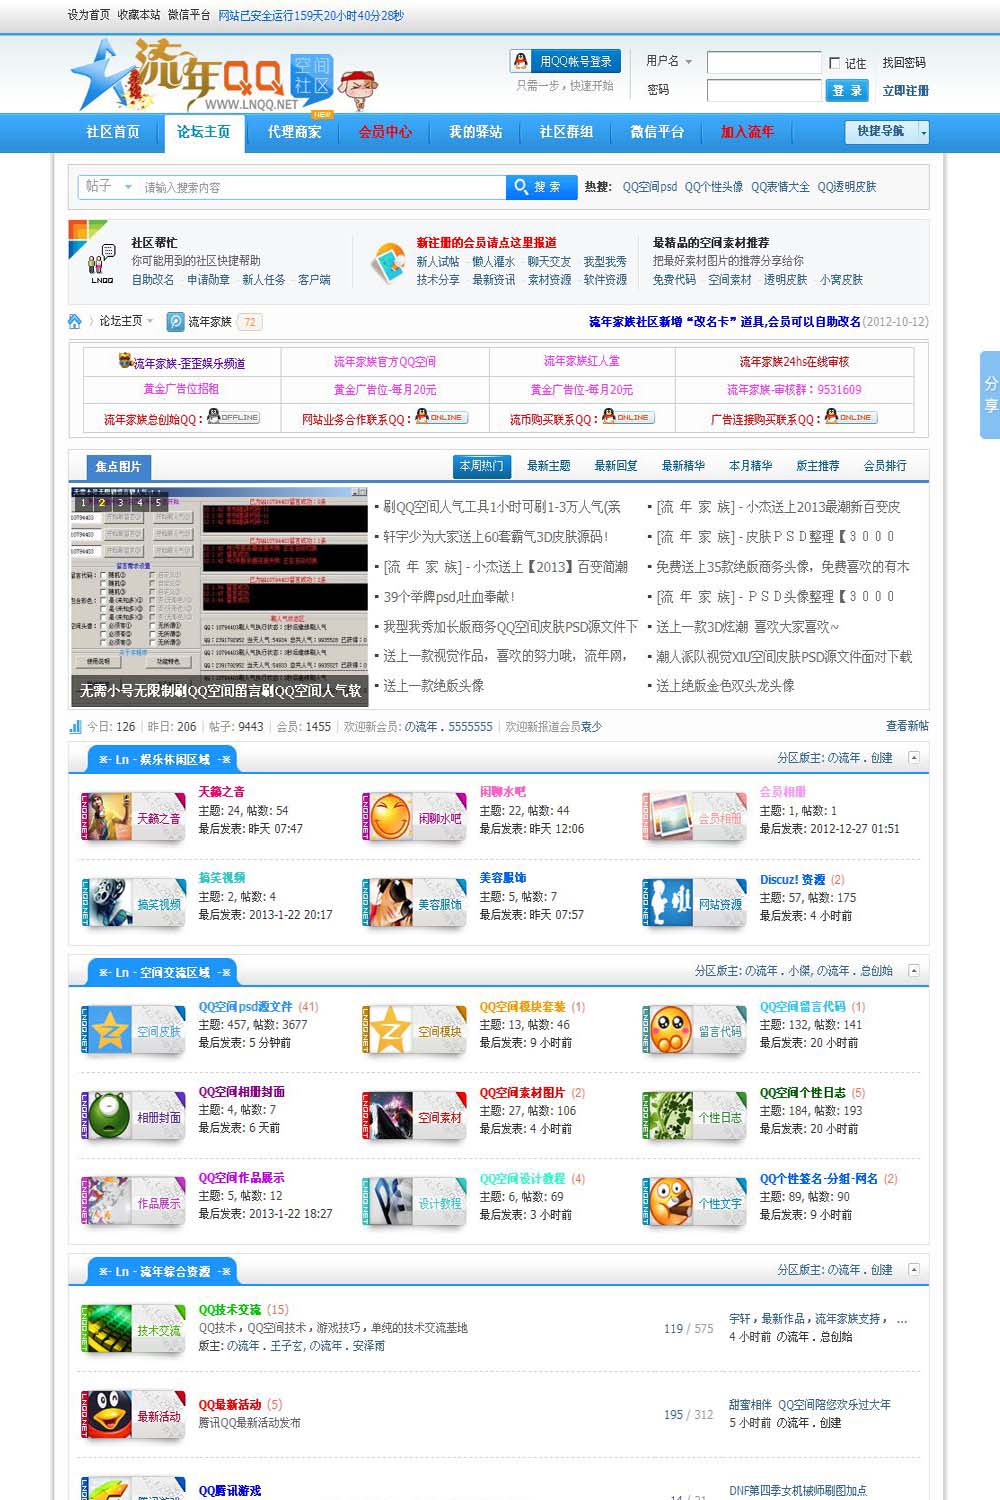Focus the username input field
Screen dimensions: 1000x1500
click(764, 62)
